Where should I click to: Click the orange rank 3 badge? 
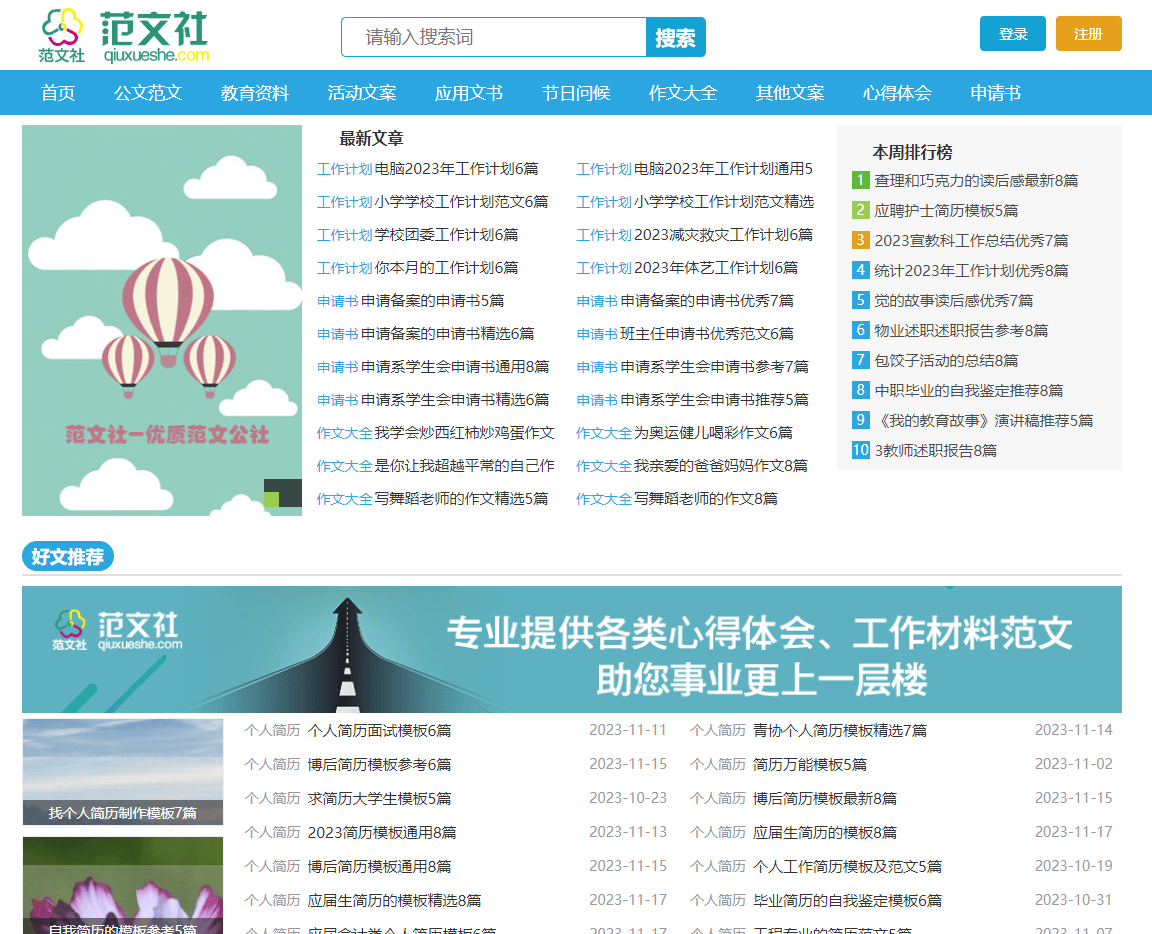pyautogui.click(x=860, y=241)
